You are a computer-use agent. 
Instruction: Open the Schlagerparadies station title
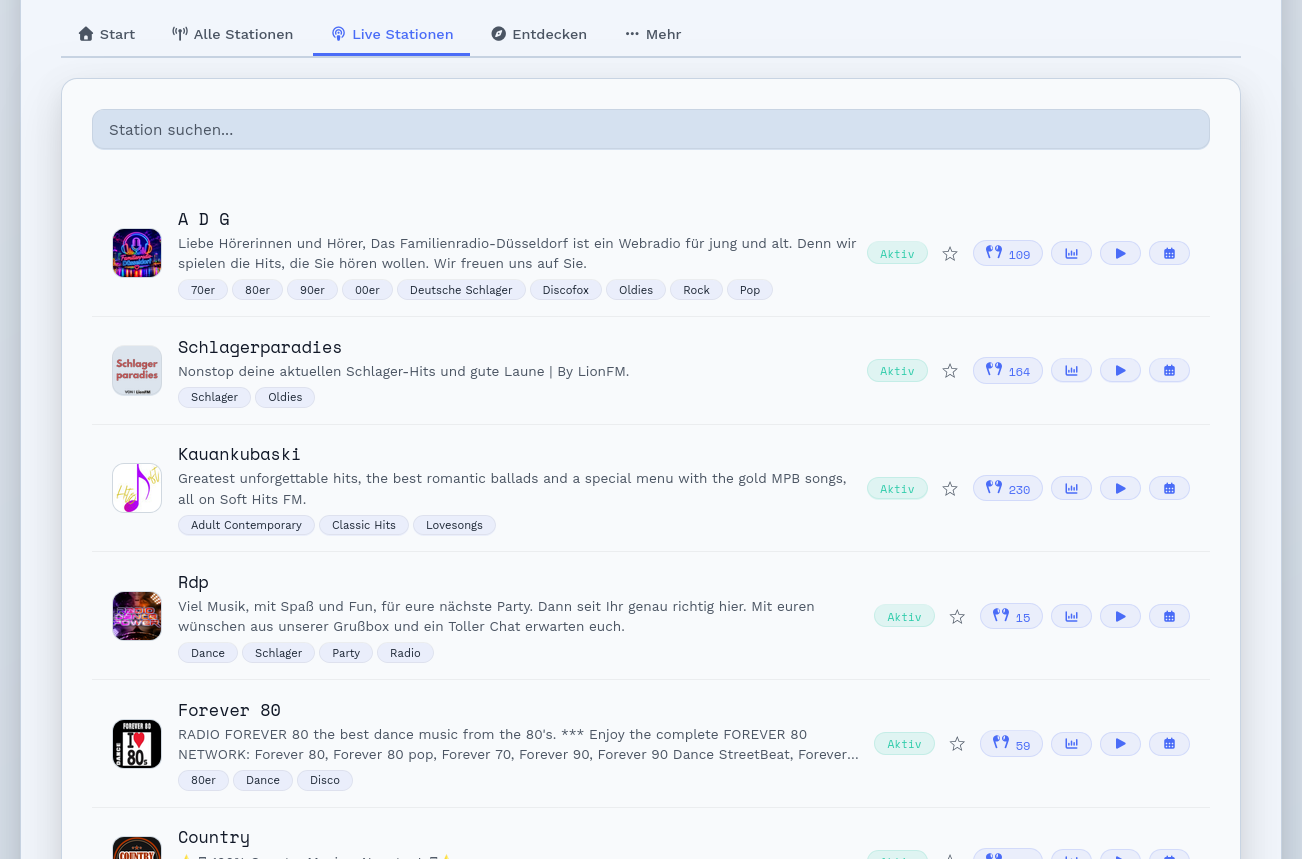point(260,347)
